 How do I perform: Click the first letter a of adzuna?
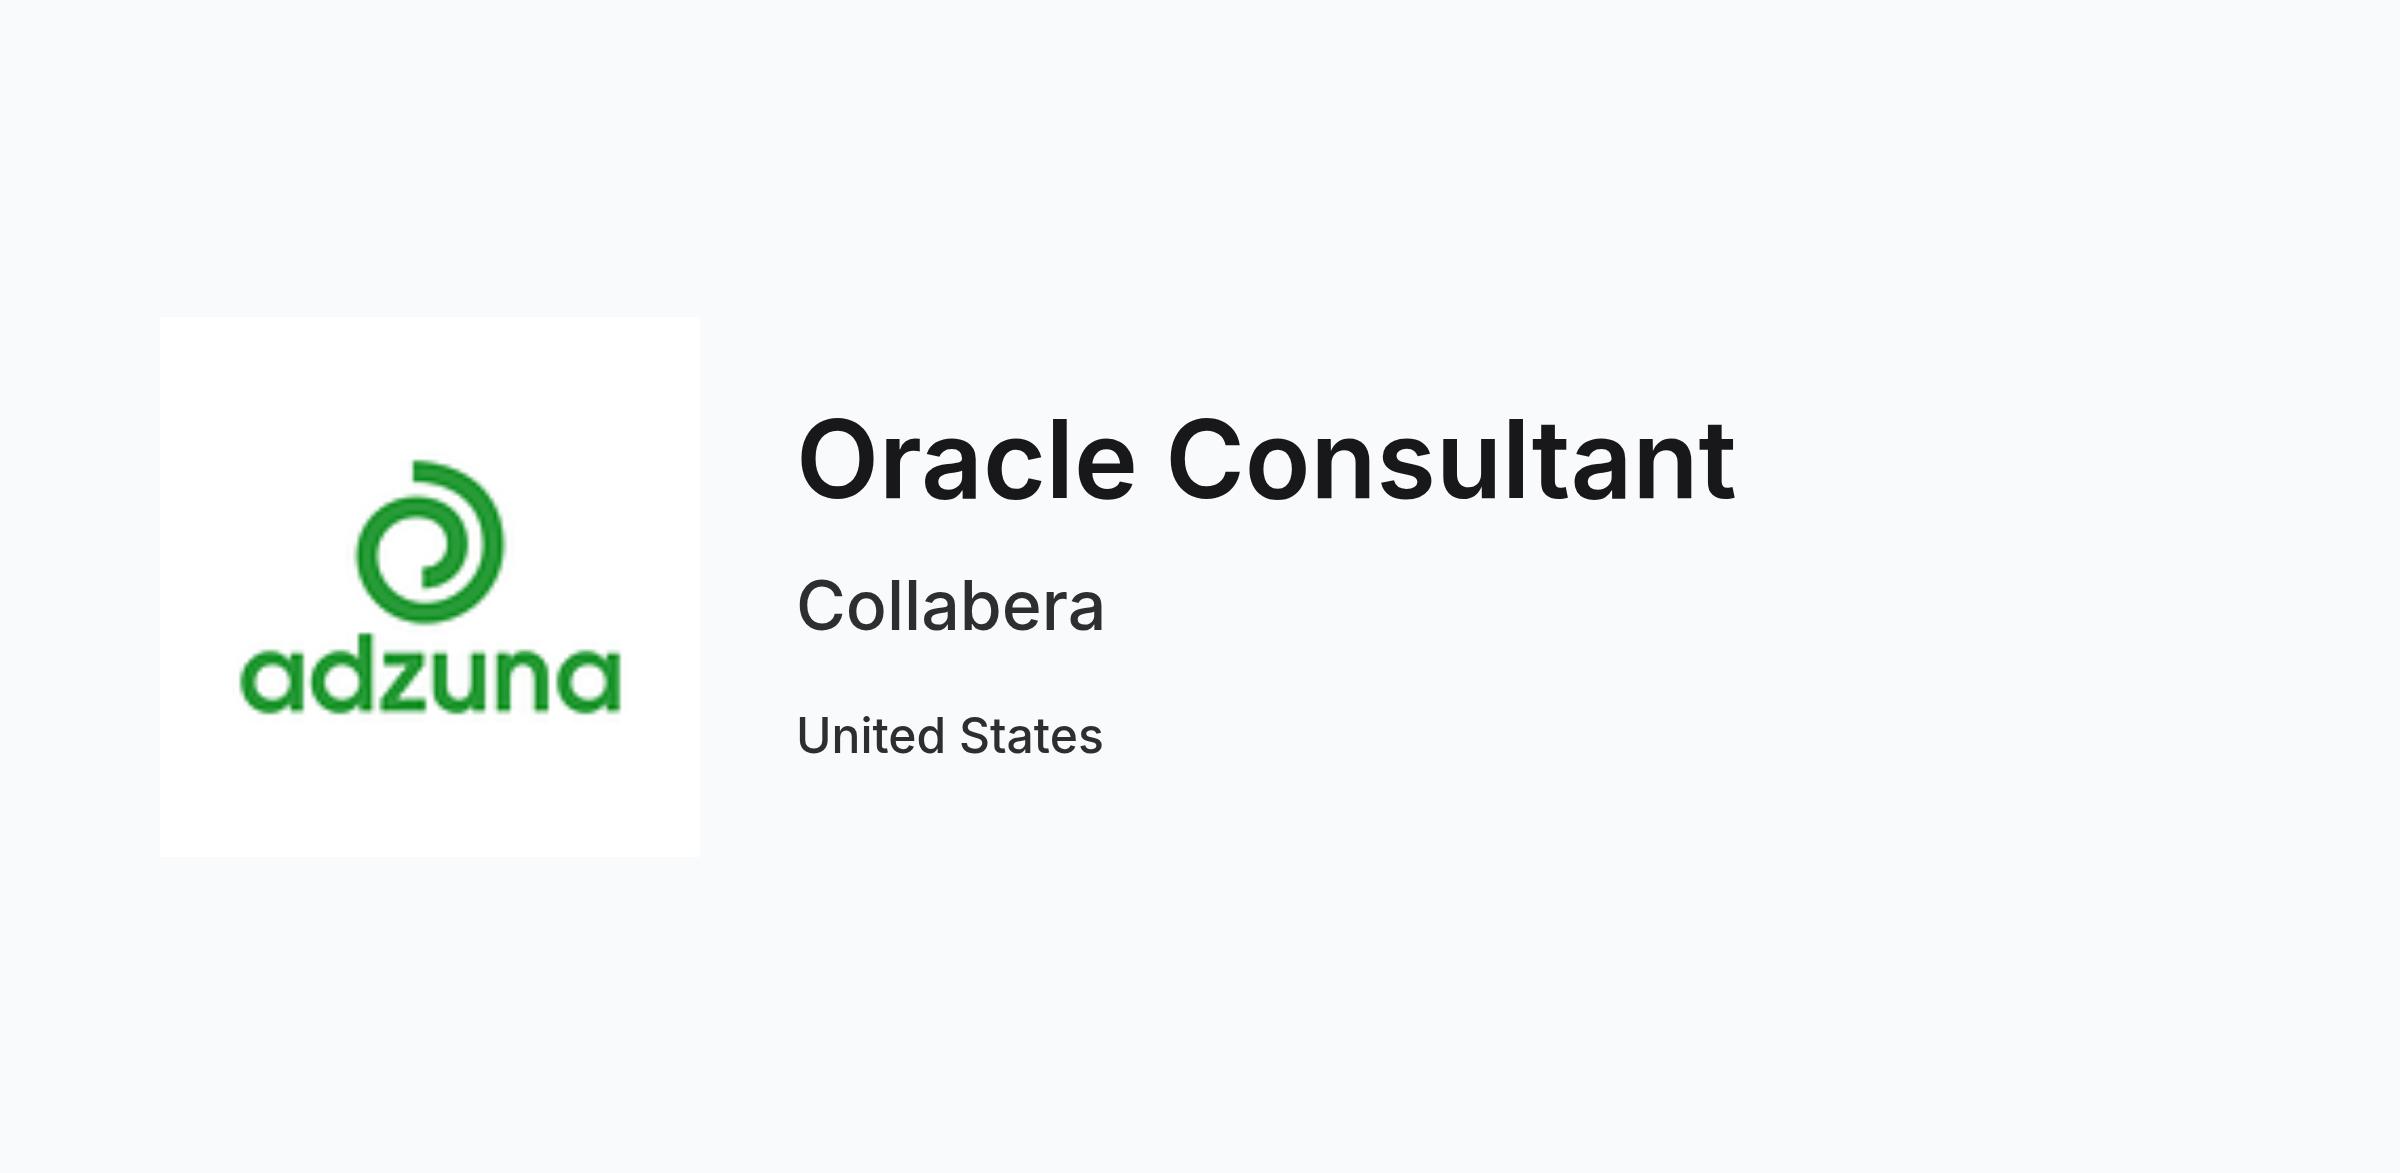pos(272,682)
